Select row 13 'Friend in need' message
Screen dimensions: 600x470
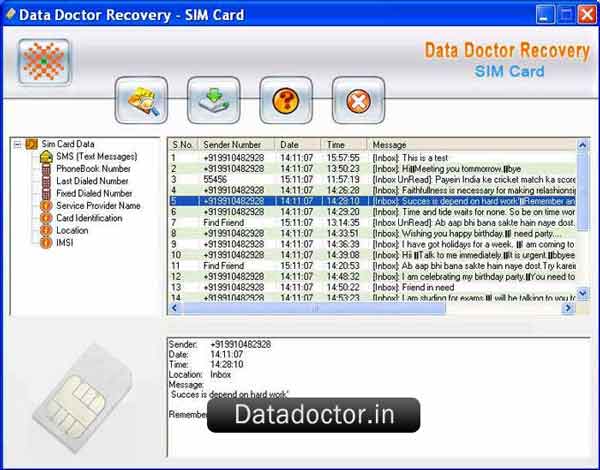click(x=372, y=287)
